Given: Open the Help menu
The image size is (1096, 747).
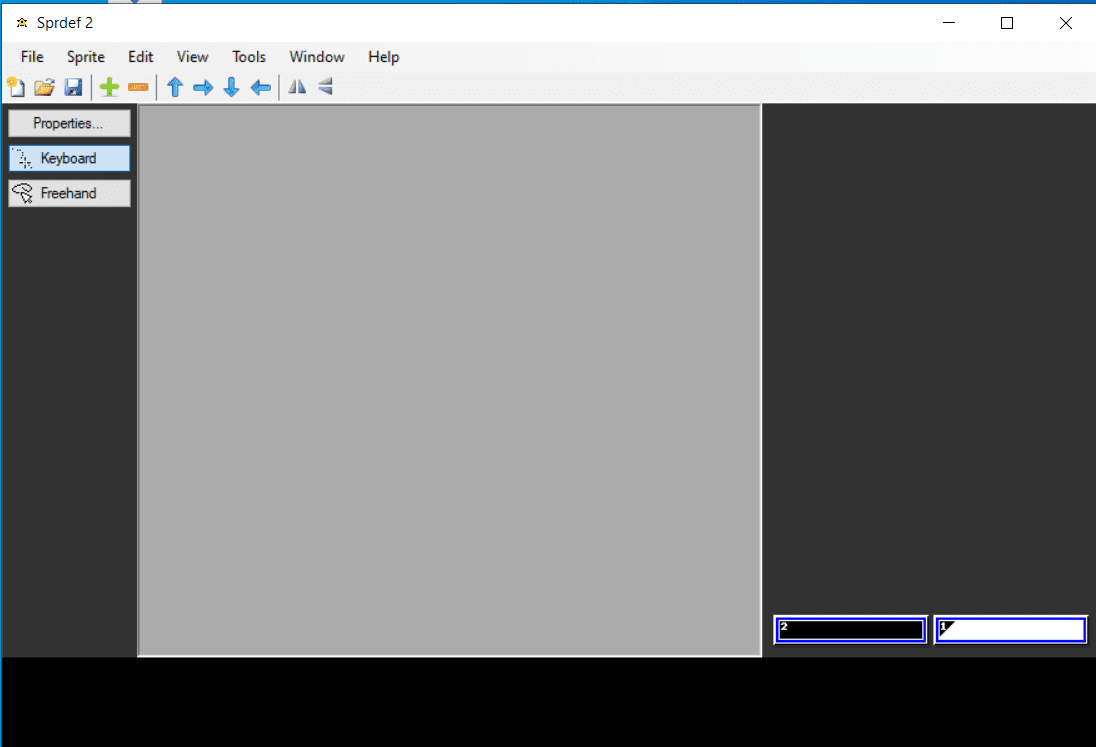Looking at the screenshot, I should 384,57.
